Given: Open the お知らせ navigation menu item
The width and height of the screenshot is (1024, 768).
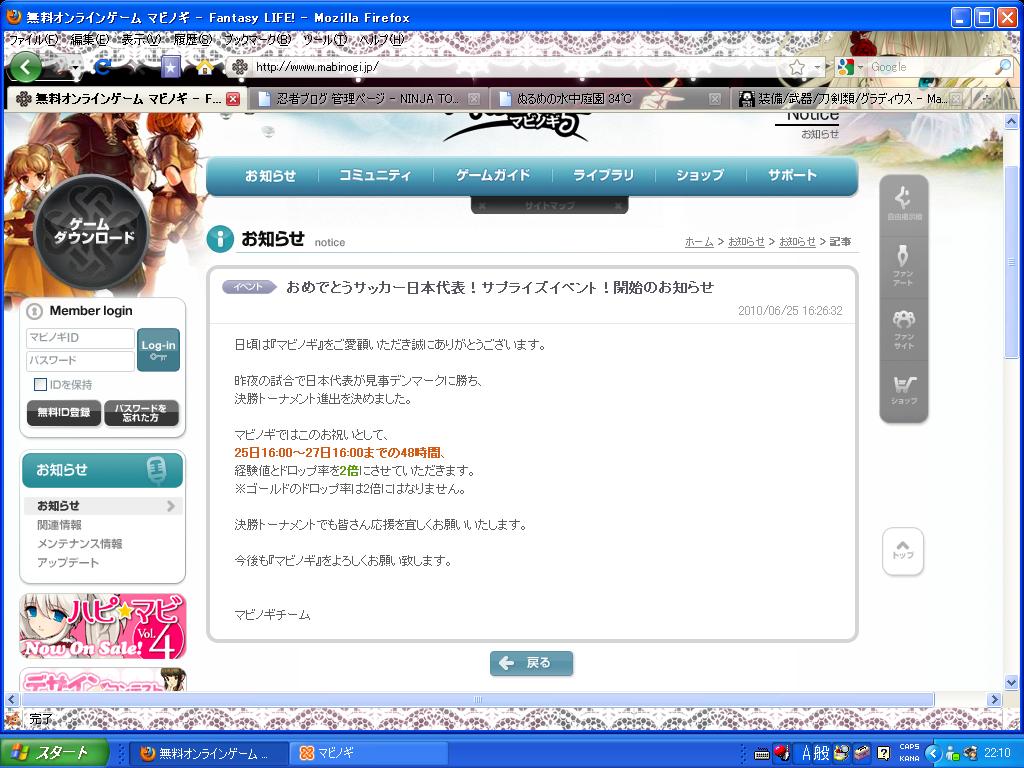Looking at the screenshot, I should coord(270,175).
